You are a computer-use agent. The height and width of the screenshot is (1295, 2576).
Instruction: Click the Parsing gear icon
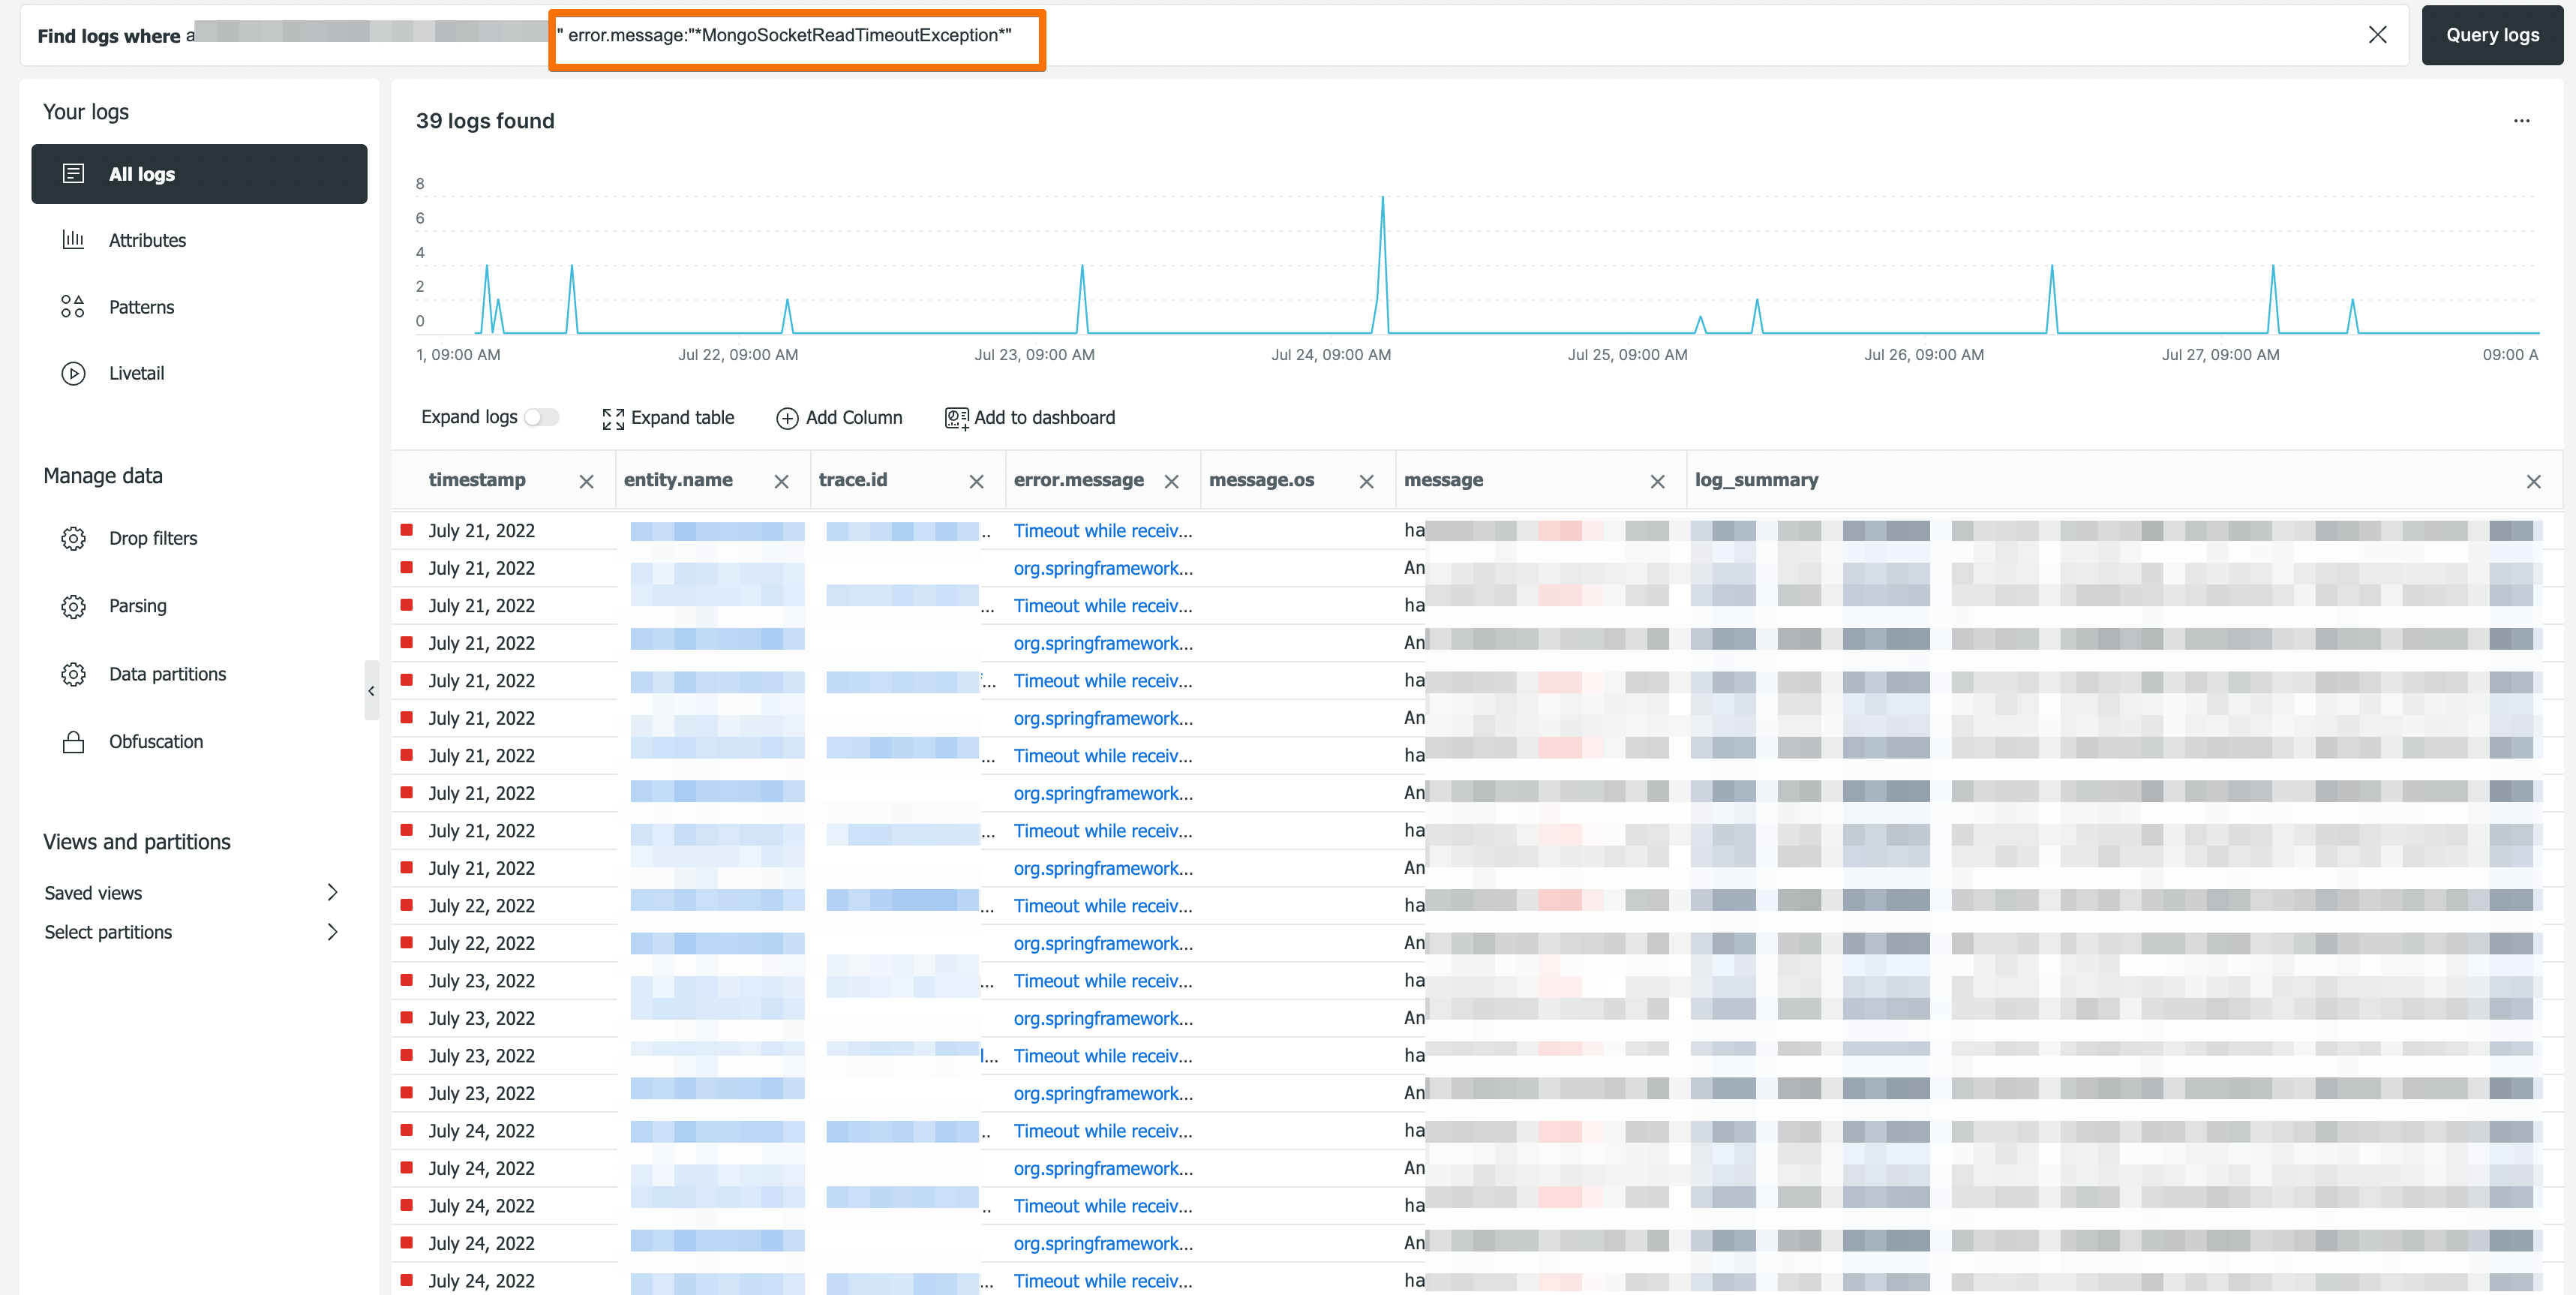point(73,606)
